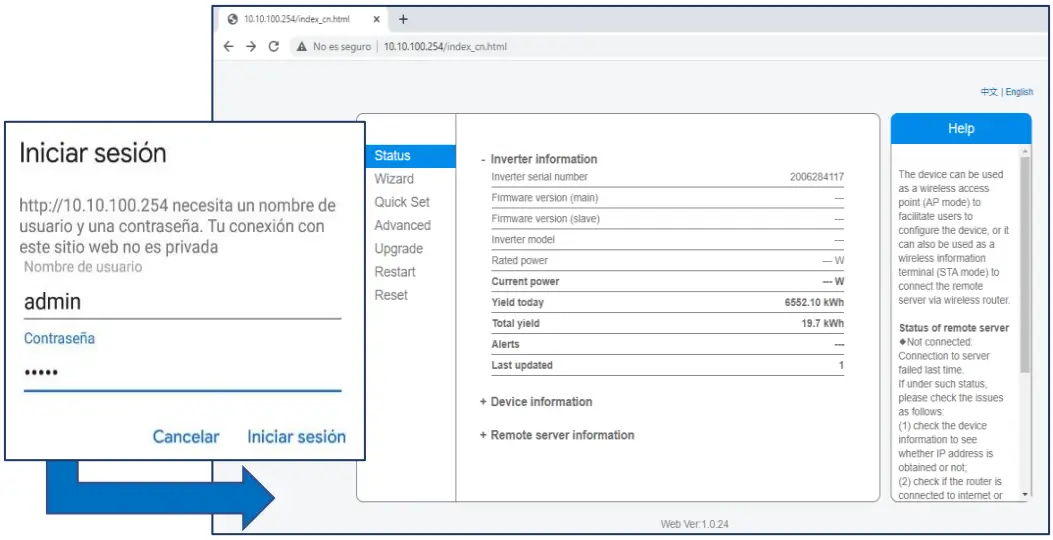Expand the Device information section
1053x540 pixels.
click(x=536, y=402)
